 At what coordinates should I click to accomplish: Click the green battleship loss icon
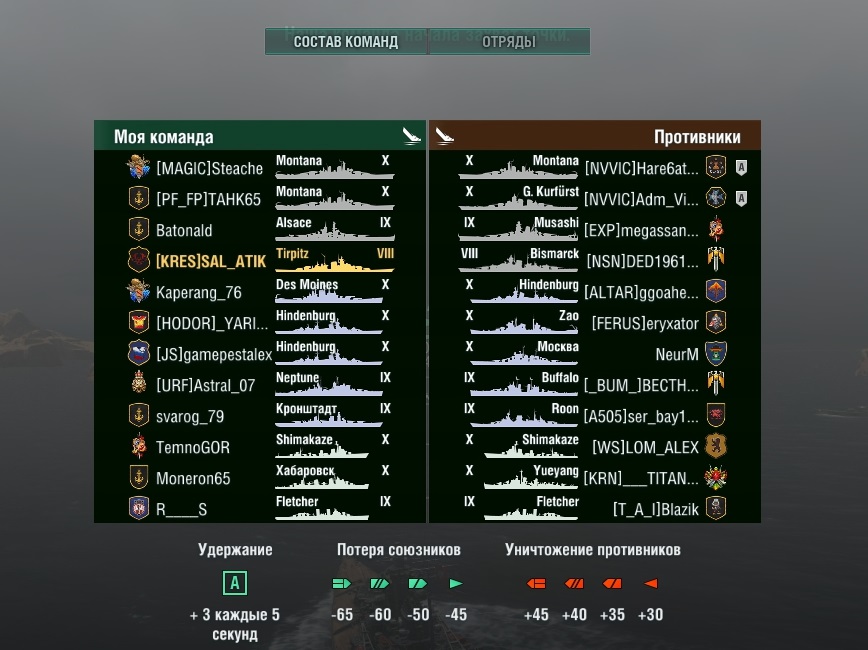(342, 583)
